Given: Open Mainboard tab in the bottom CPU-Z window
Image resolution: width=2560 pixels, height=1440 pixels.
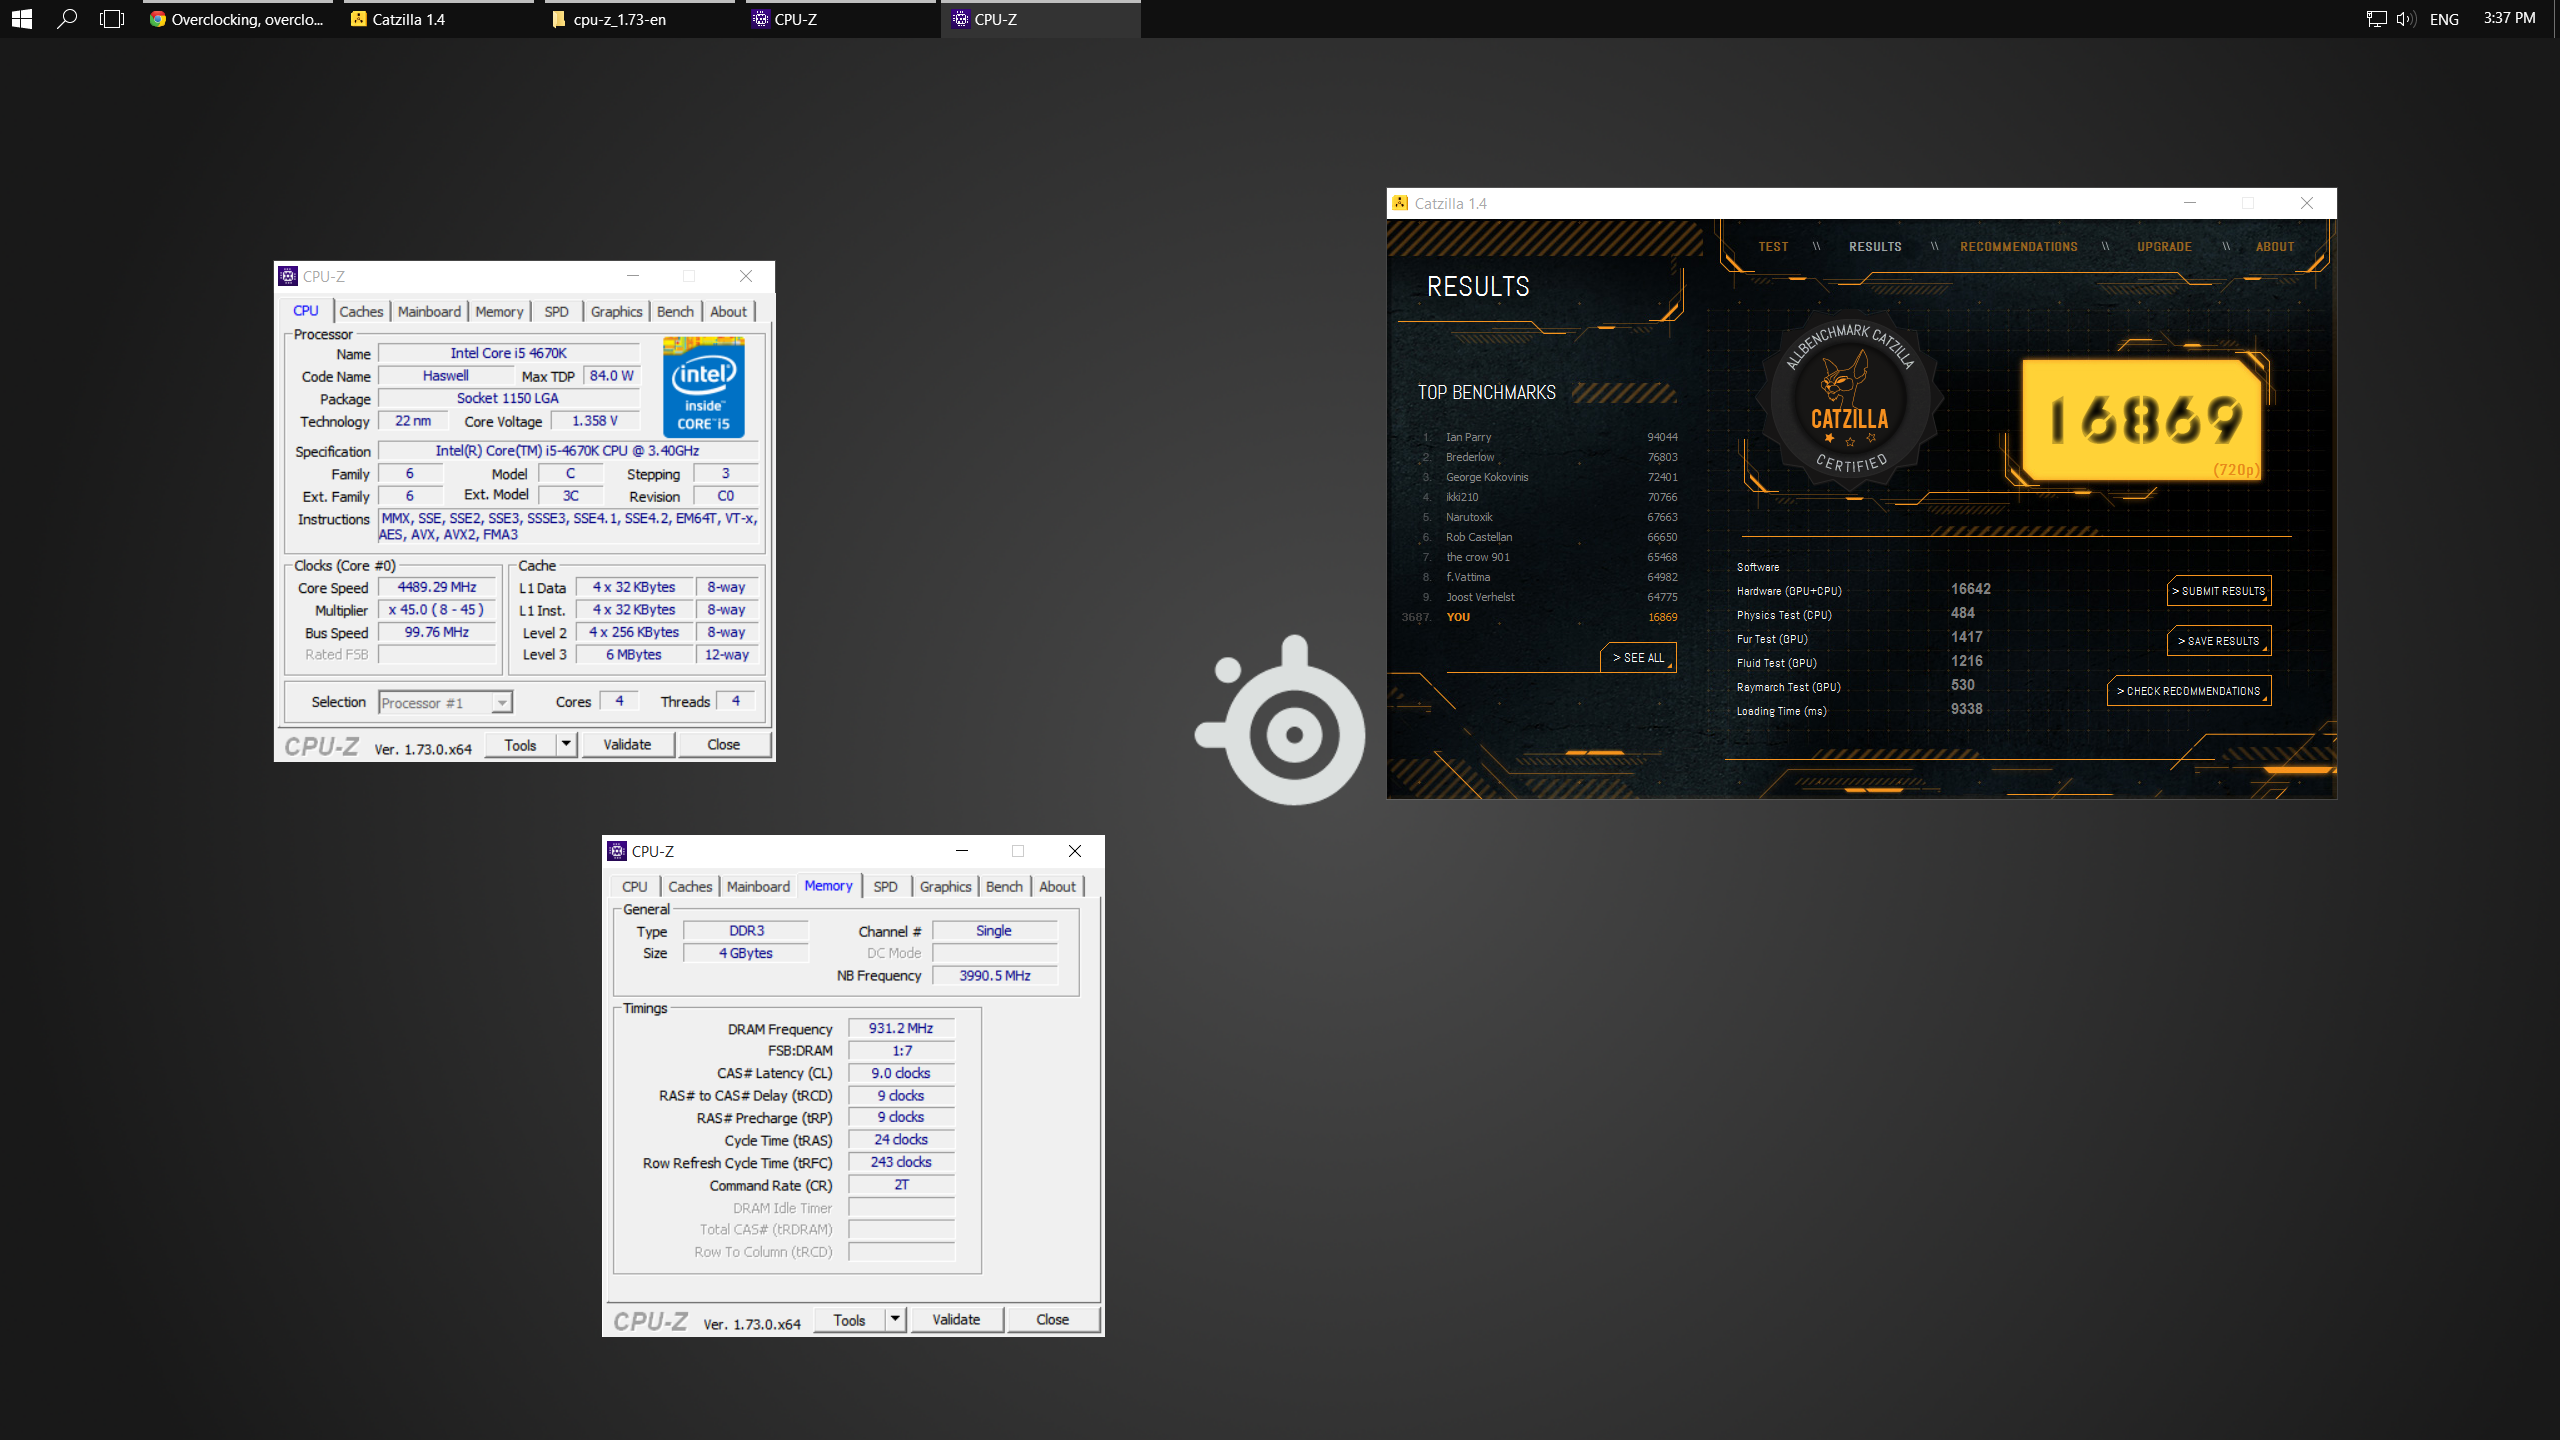Looking at the screenshot, I should [758, 886].
